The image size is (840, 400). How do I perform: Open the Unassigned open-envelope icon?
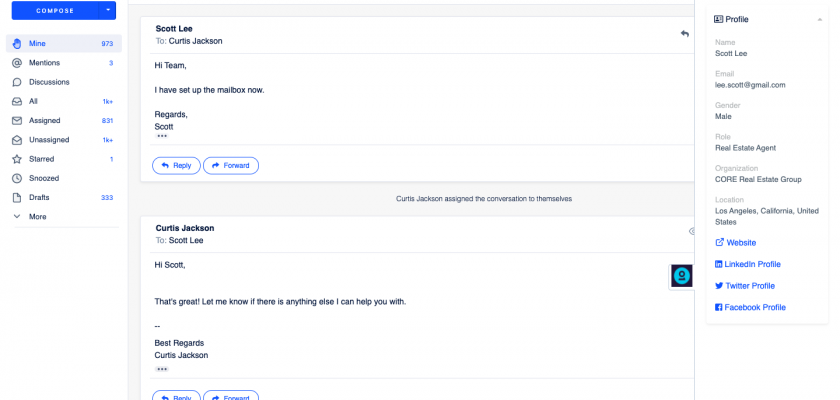17,140
